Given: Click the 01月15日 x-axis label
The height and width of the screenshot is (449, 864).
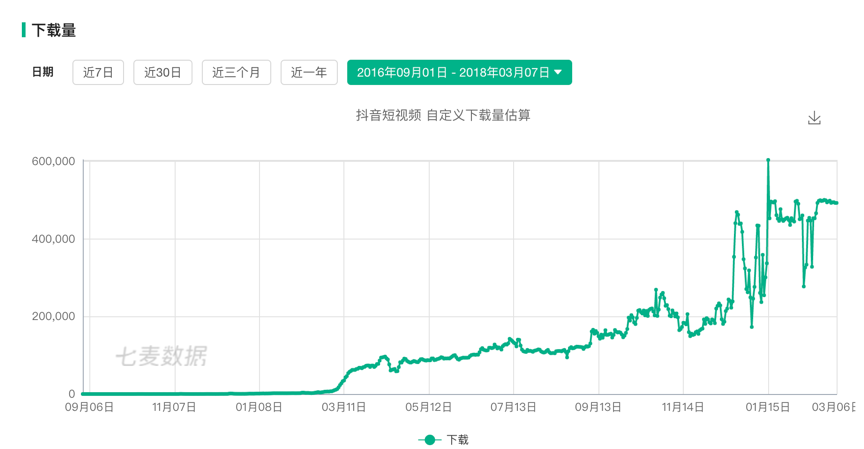Looking at the screenshot, I should [x=768, y=407].
